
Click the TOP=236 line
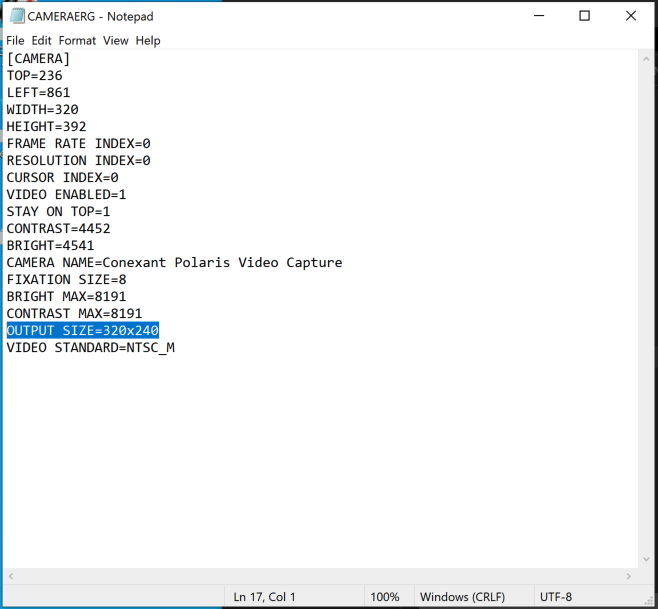point(34,76)
